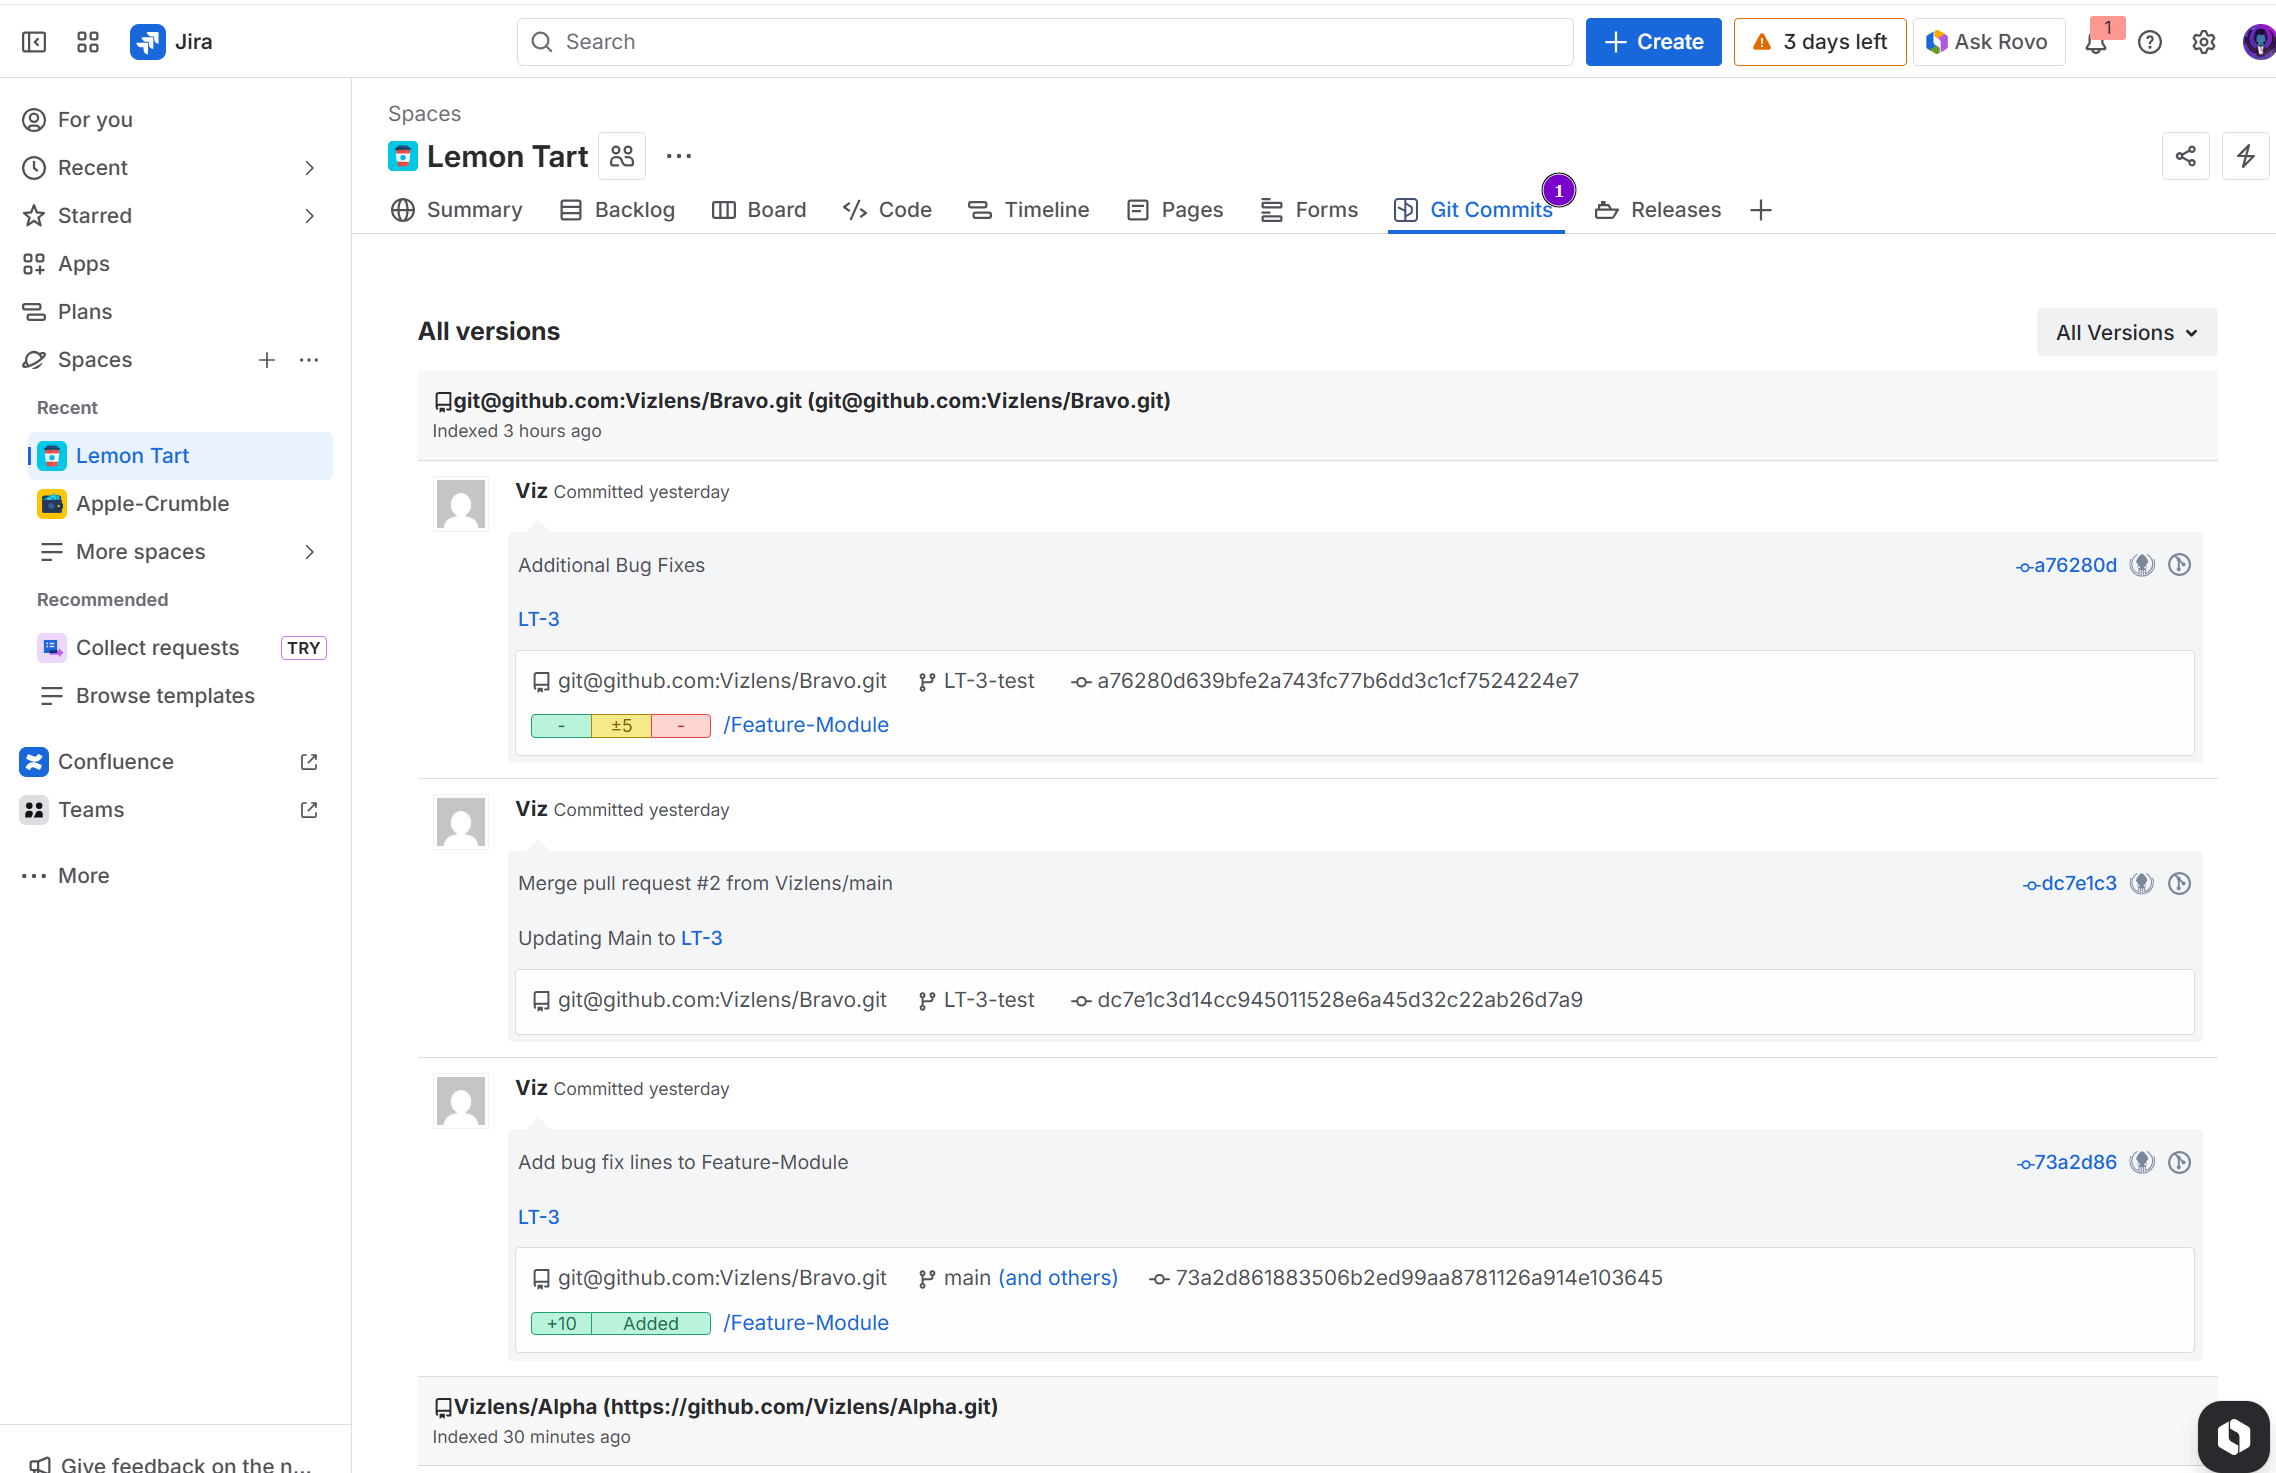Collapse the sidebar with the panel icon
The image size is (2276, 1473).
click(34, 42)
